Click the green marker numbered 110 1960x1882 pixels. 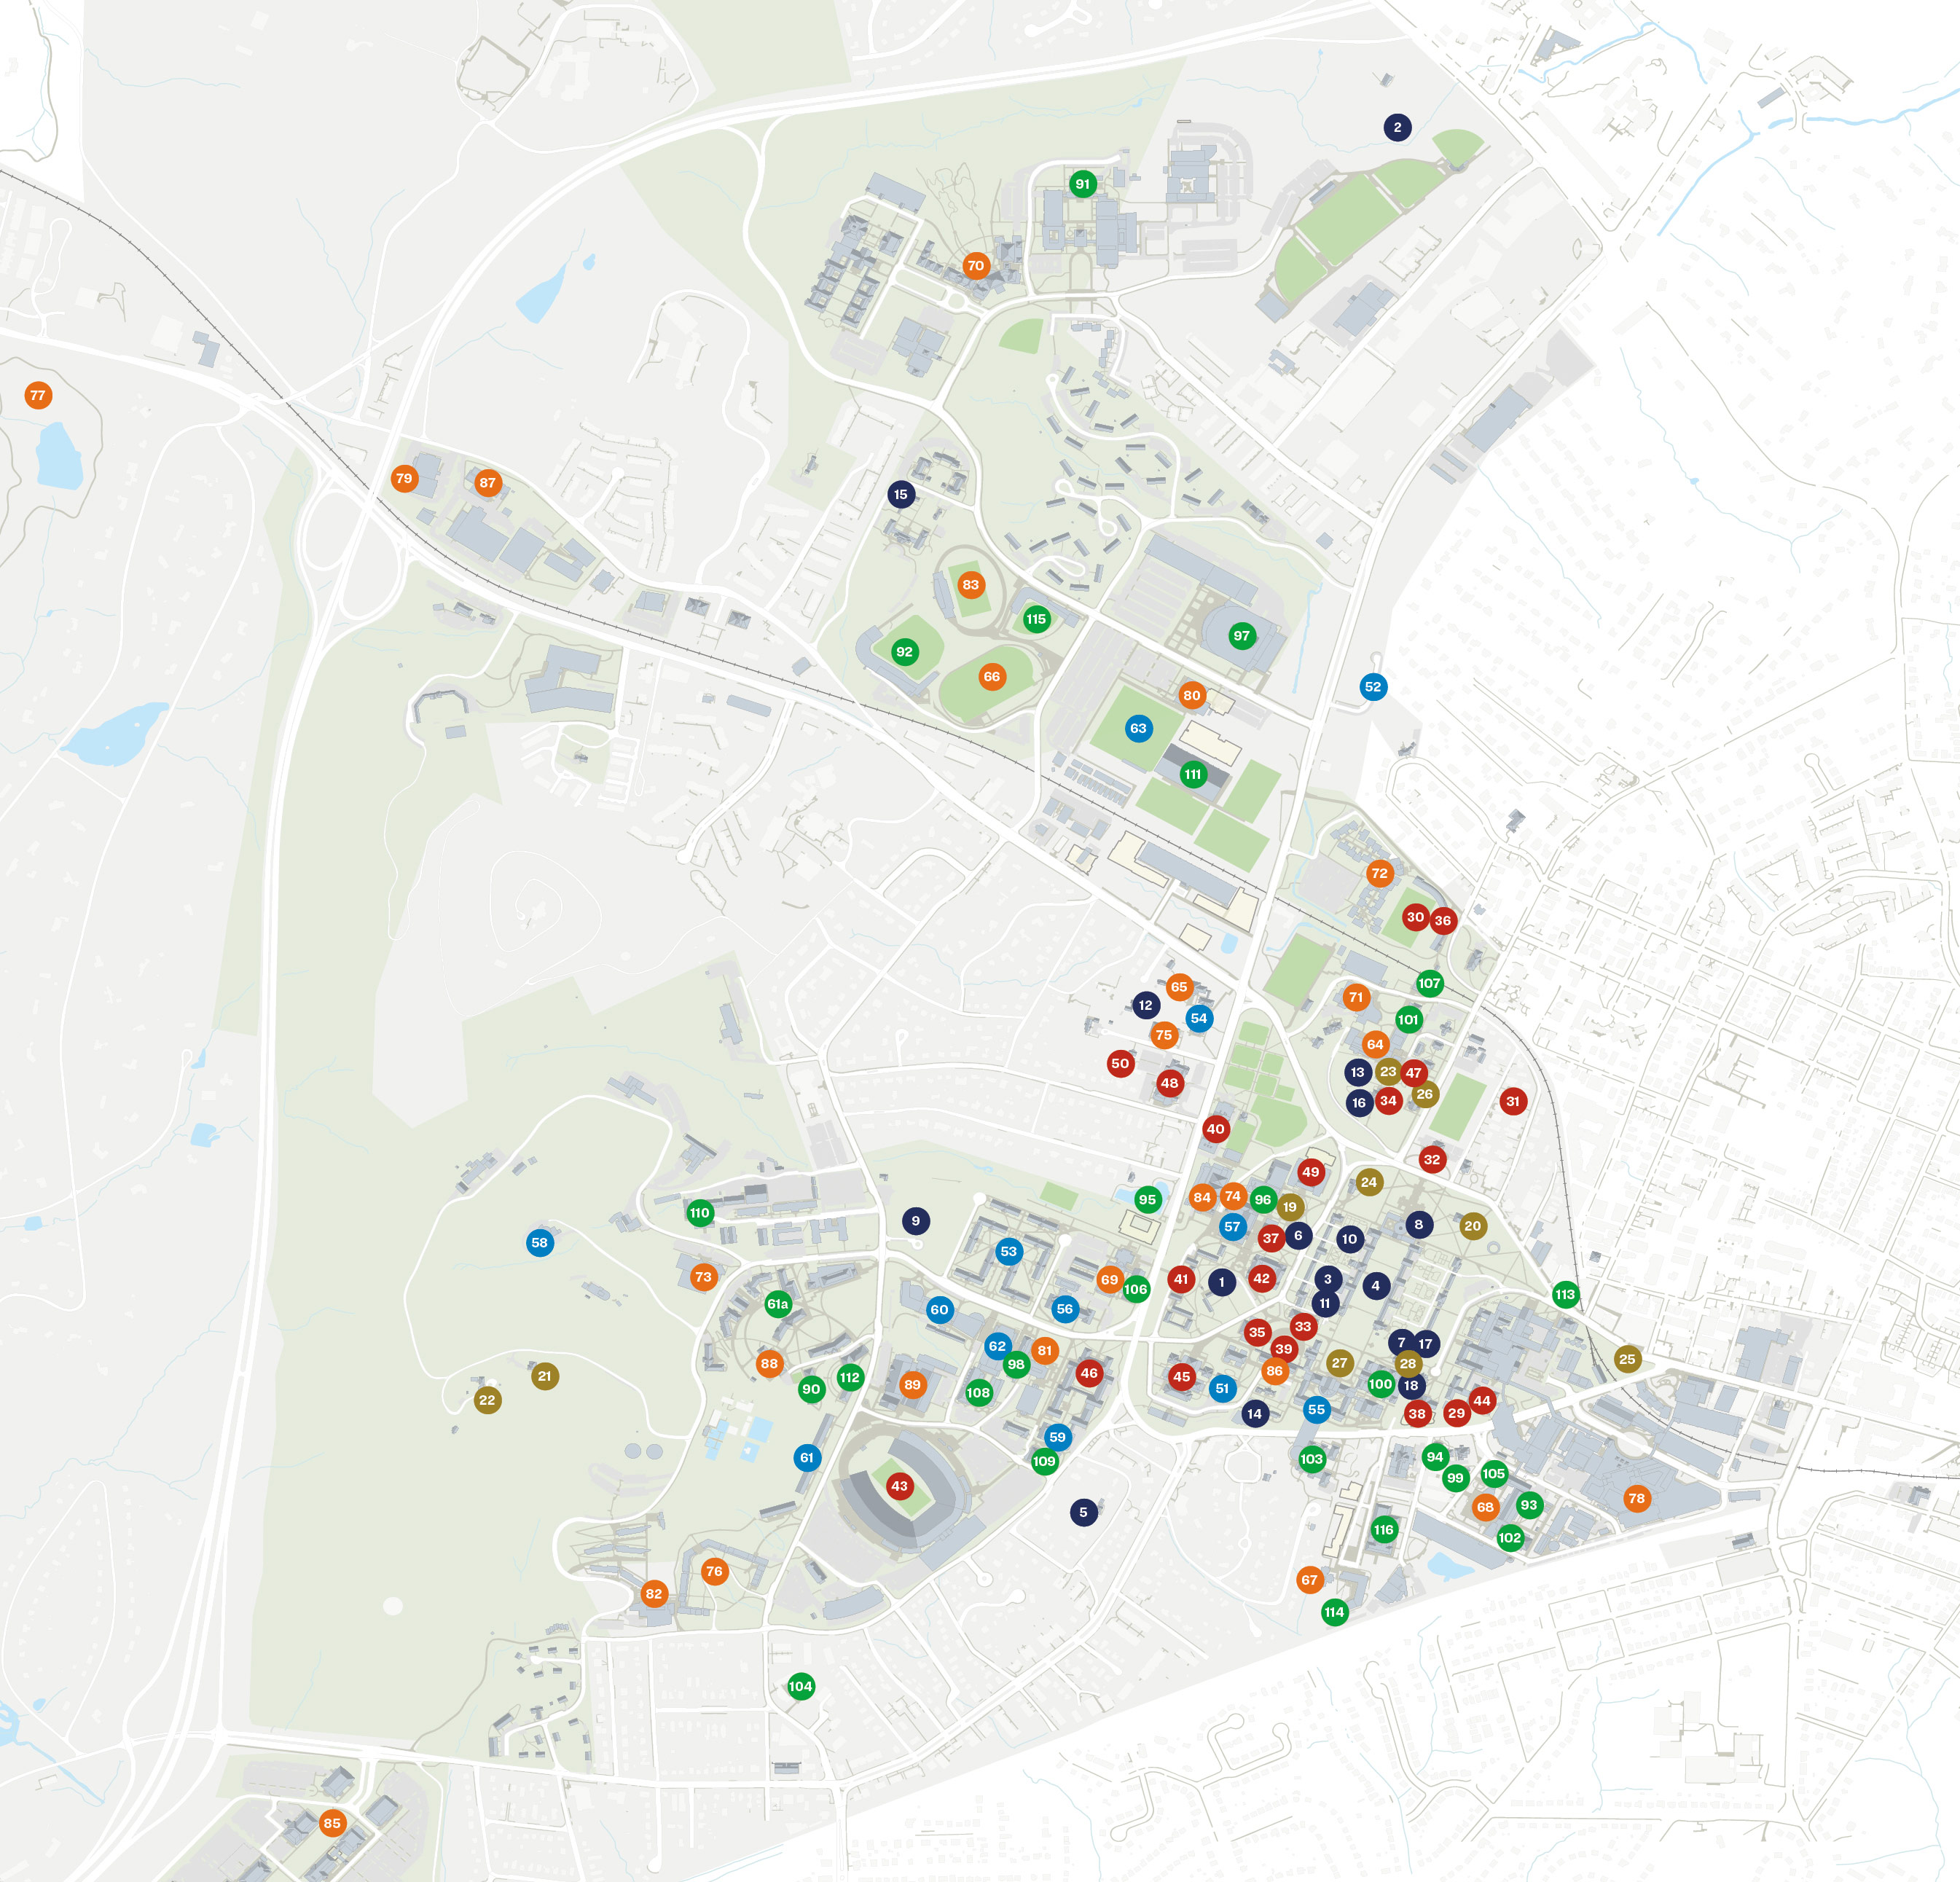699,1213
